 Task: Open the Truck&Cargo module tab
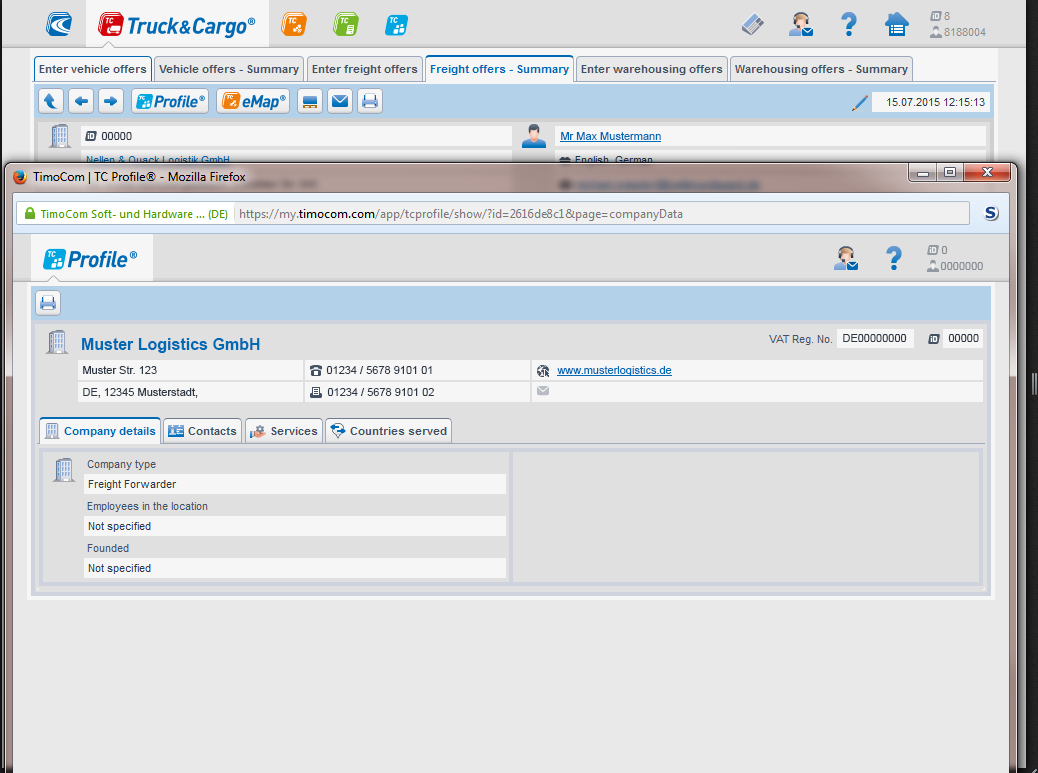pyautogui.click(x=177, y=25)
